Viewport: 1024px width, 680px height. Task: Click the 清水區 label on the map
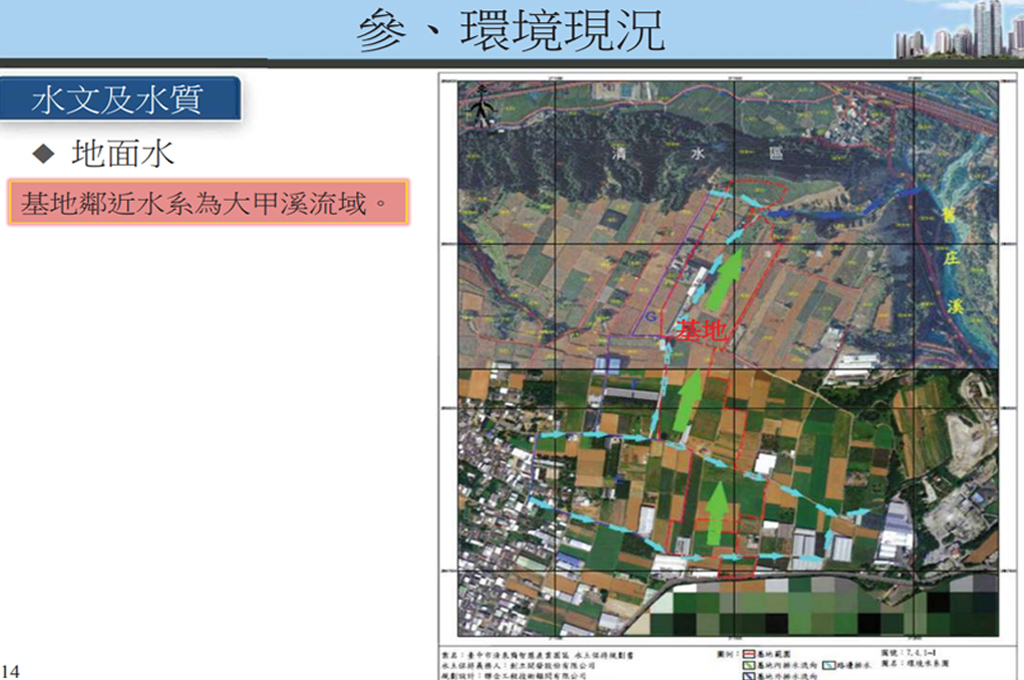[x=690, y=154]
